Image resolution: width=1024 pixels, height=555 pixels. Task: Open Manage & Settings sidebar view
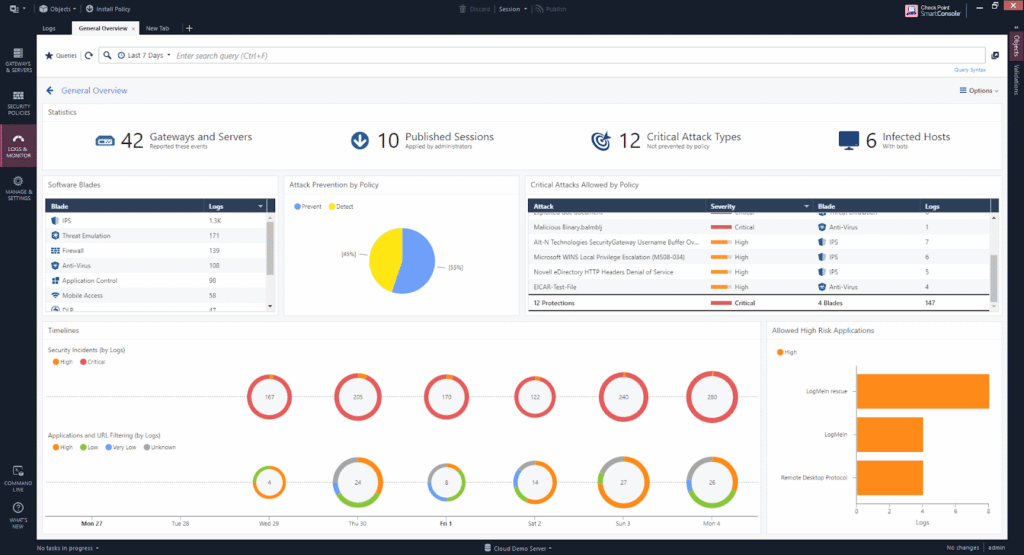pos(18,188)
